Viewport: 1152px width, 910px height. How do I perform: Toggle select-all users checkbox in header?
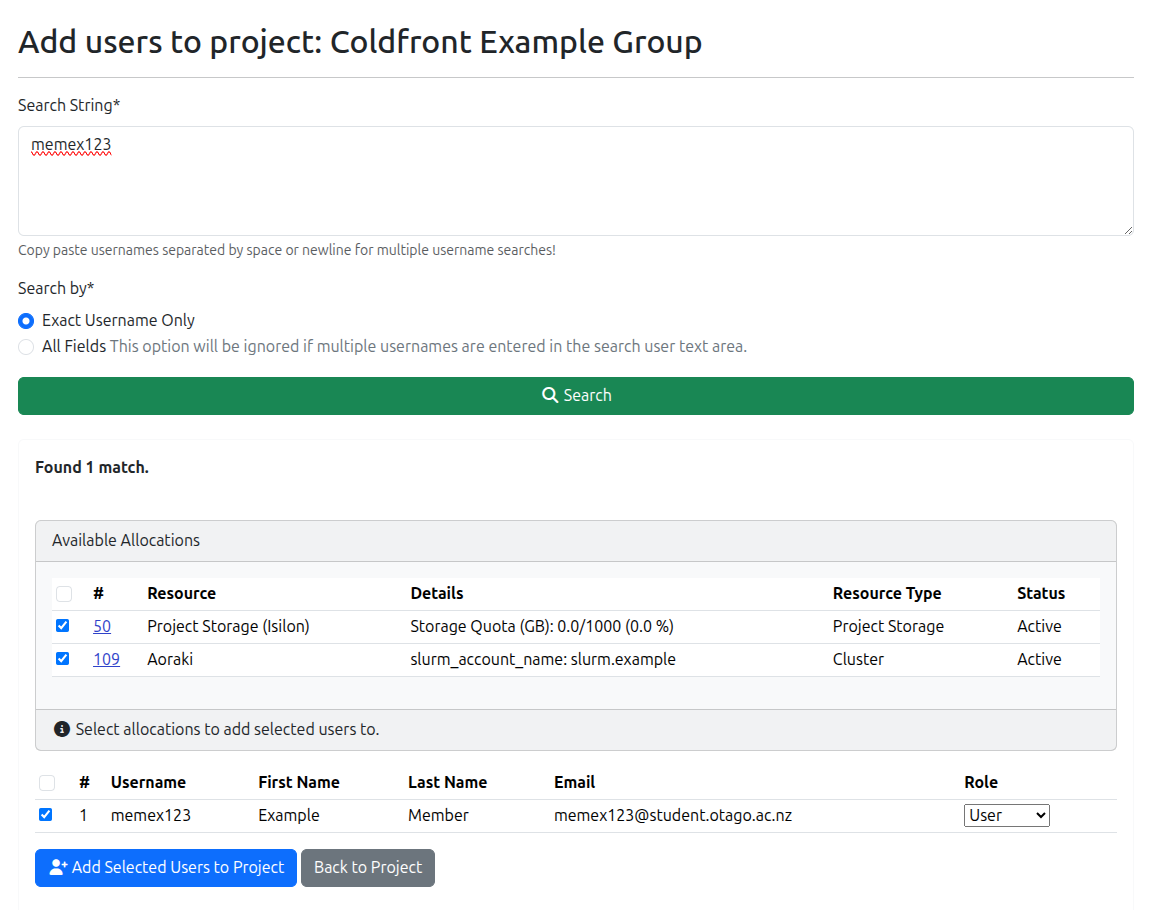pyautogui.click(x=47, y=782)
